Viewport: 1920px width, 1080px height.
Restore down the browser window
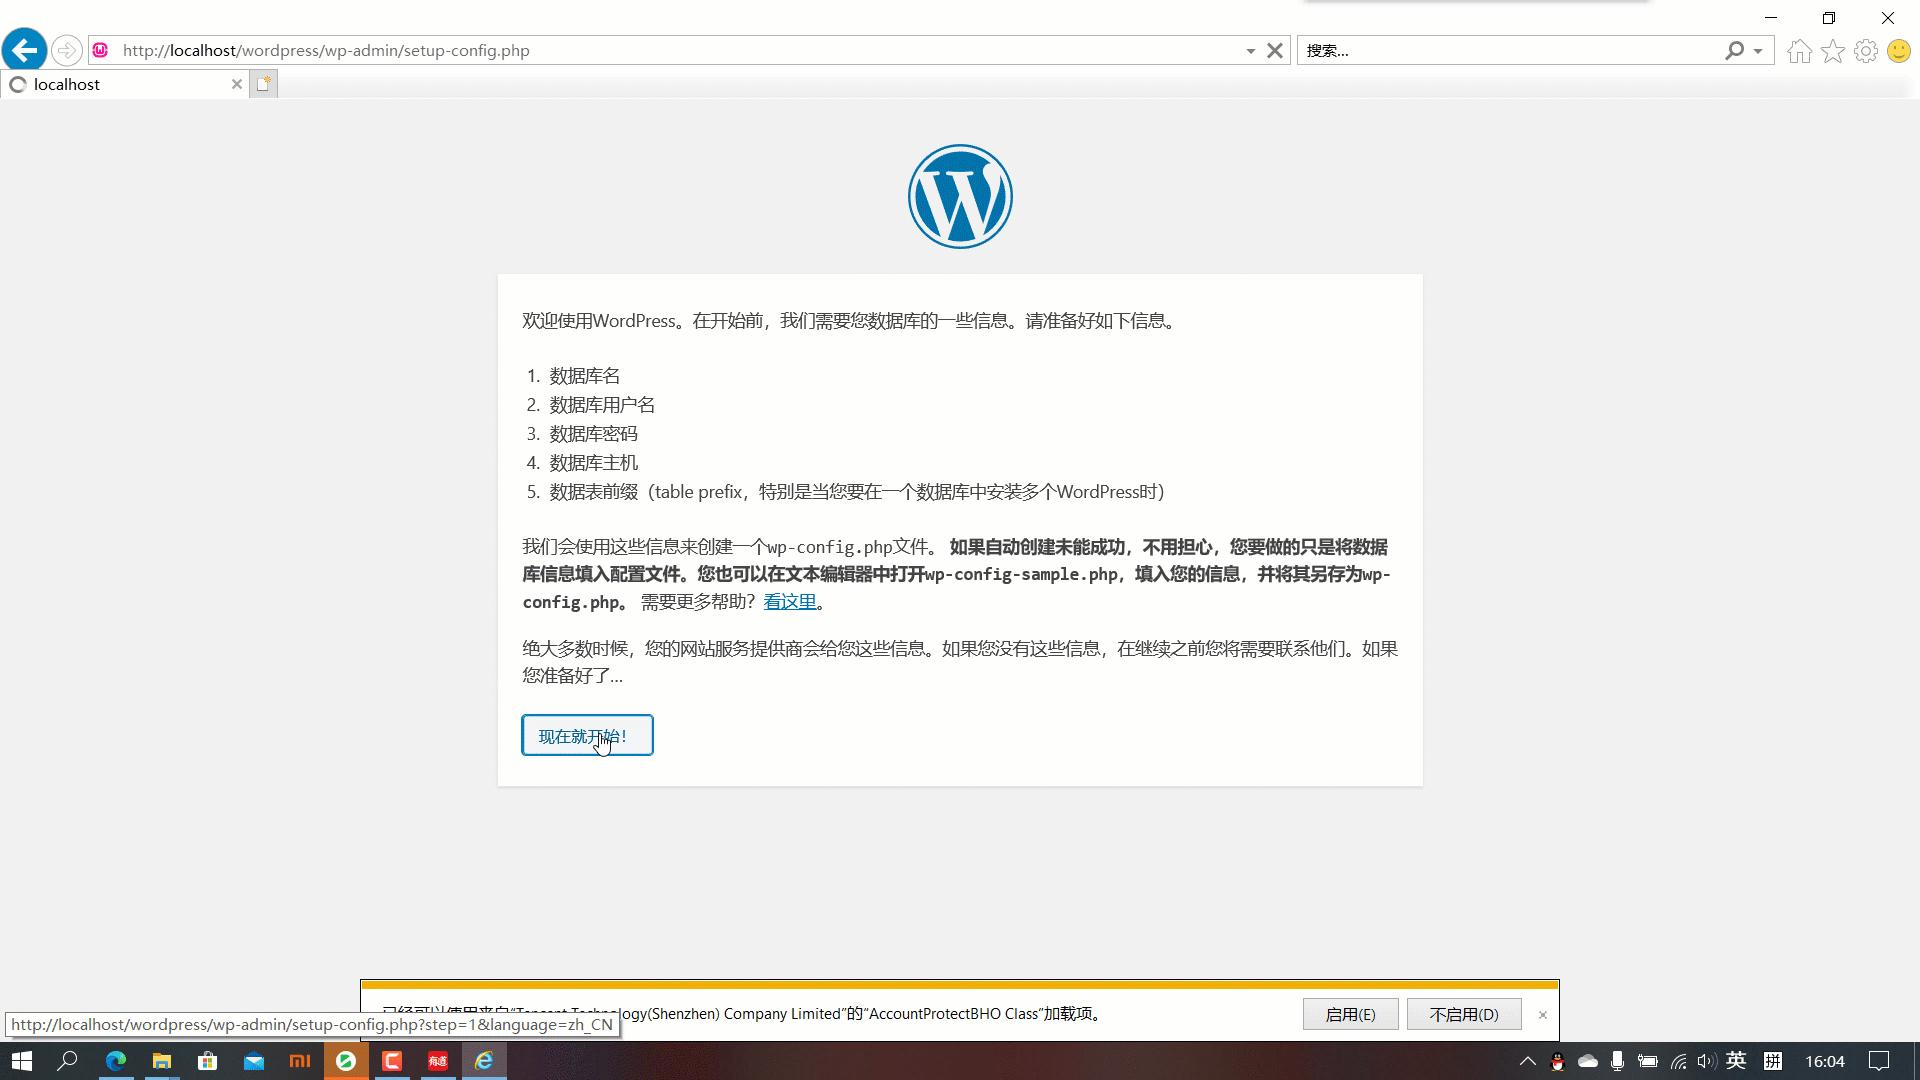pyautogui.click(x=1829, y=18)
